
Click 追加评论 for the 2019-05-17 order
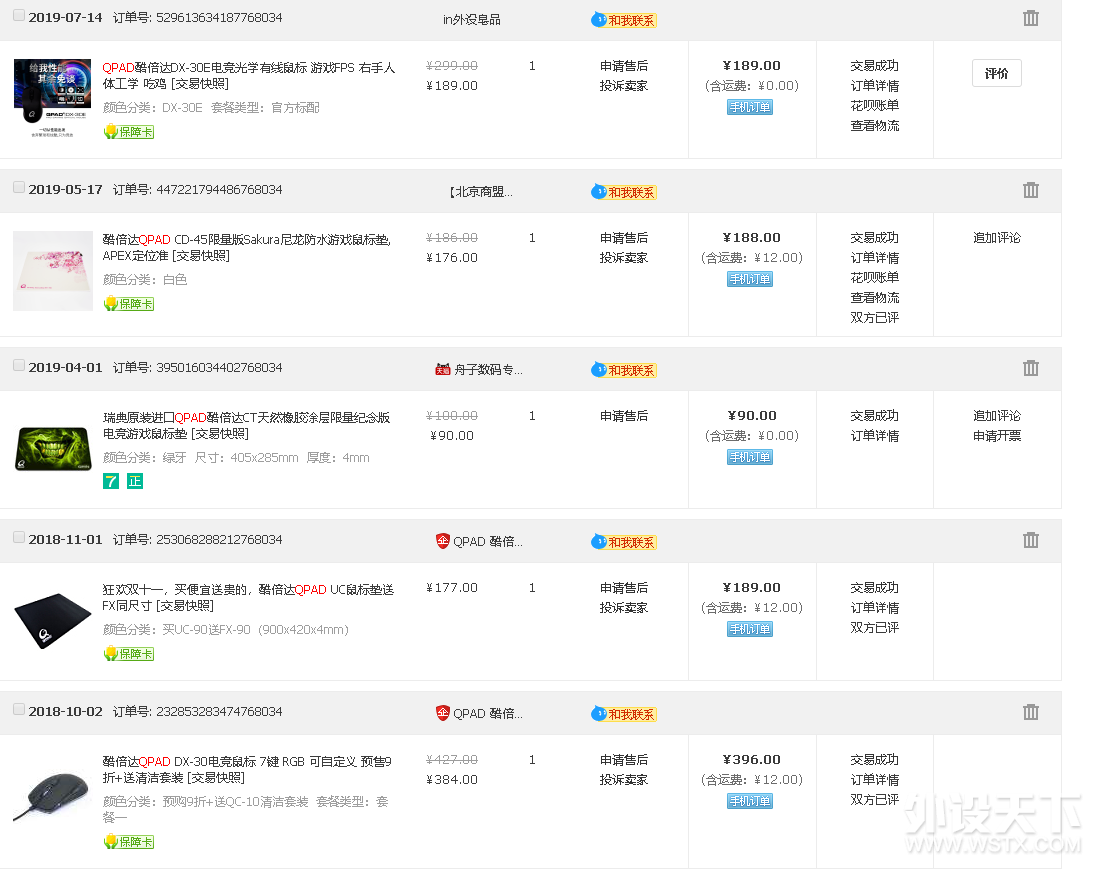[x=997, y=238]
